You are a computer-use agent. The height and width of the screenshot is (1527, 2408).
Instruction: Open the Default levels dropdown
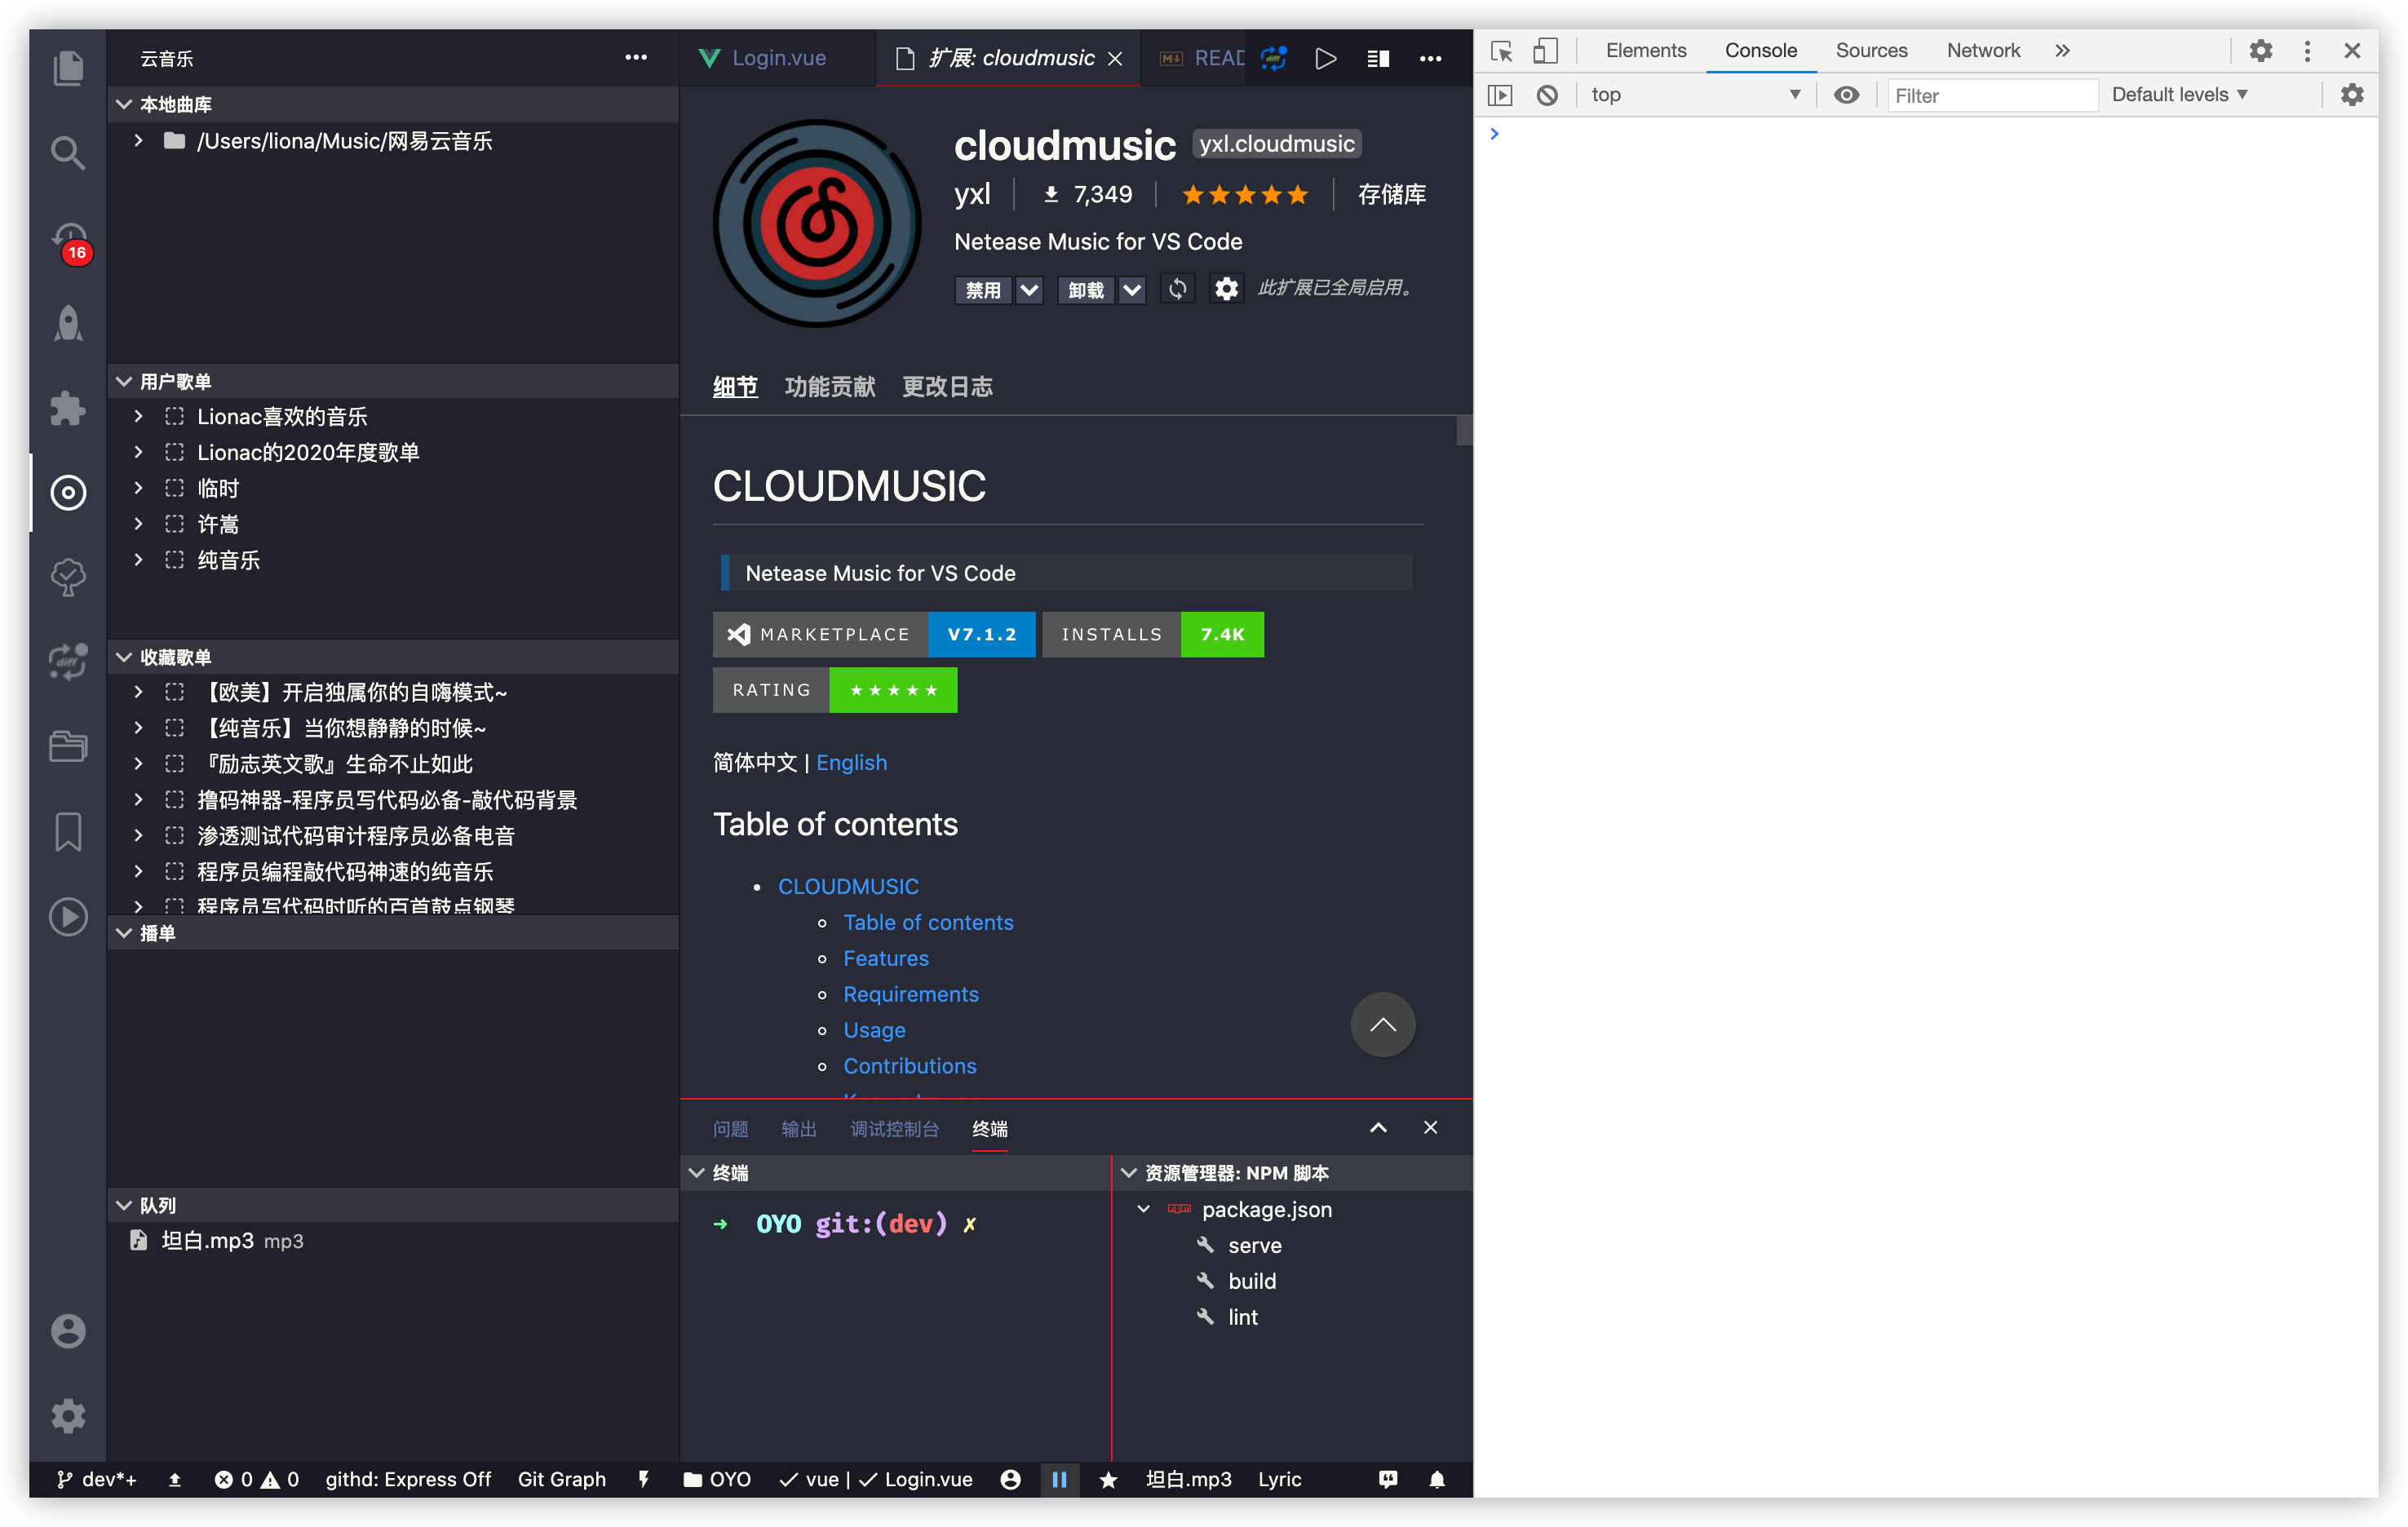2178,94
